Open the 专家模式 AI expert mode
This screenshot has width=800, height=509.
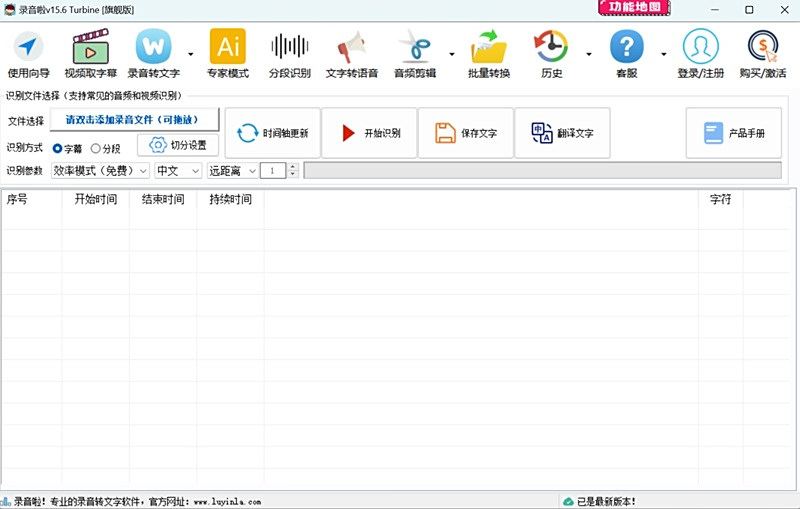[227, 54]
